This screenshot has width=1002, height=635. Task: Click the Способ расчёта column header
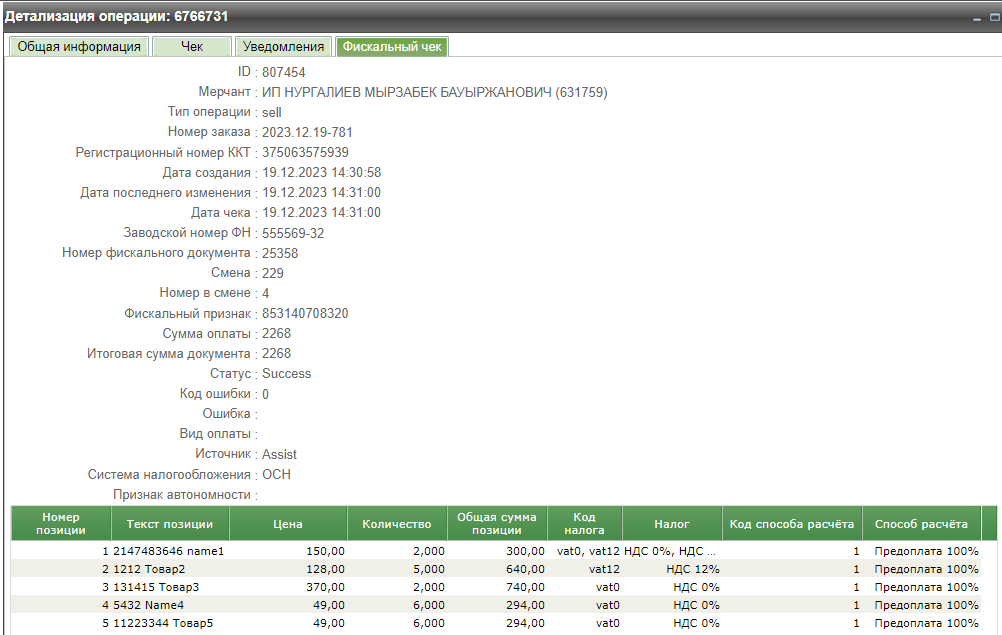tap(921, 524)
